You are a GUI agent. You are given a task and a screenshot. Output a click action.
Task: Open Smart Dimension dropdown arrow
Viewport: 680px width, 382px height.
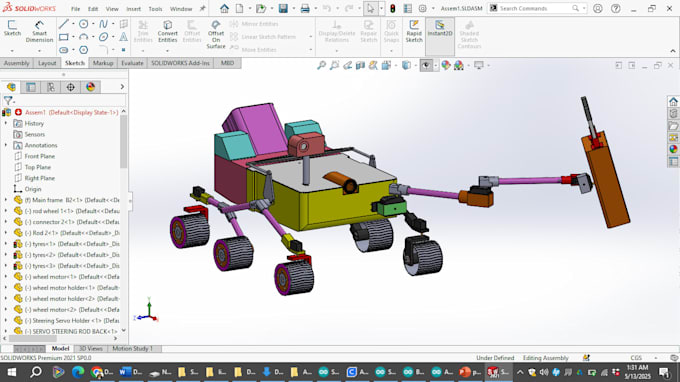tap(39, 51)
